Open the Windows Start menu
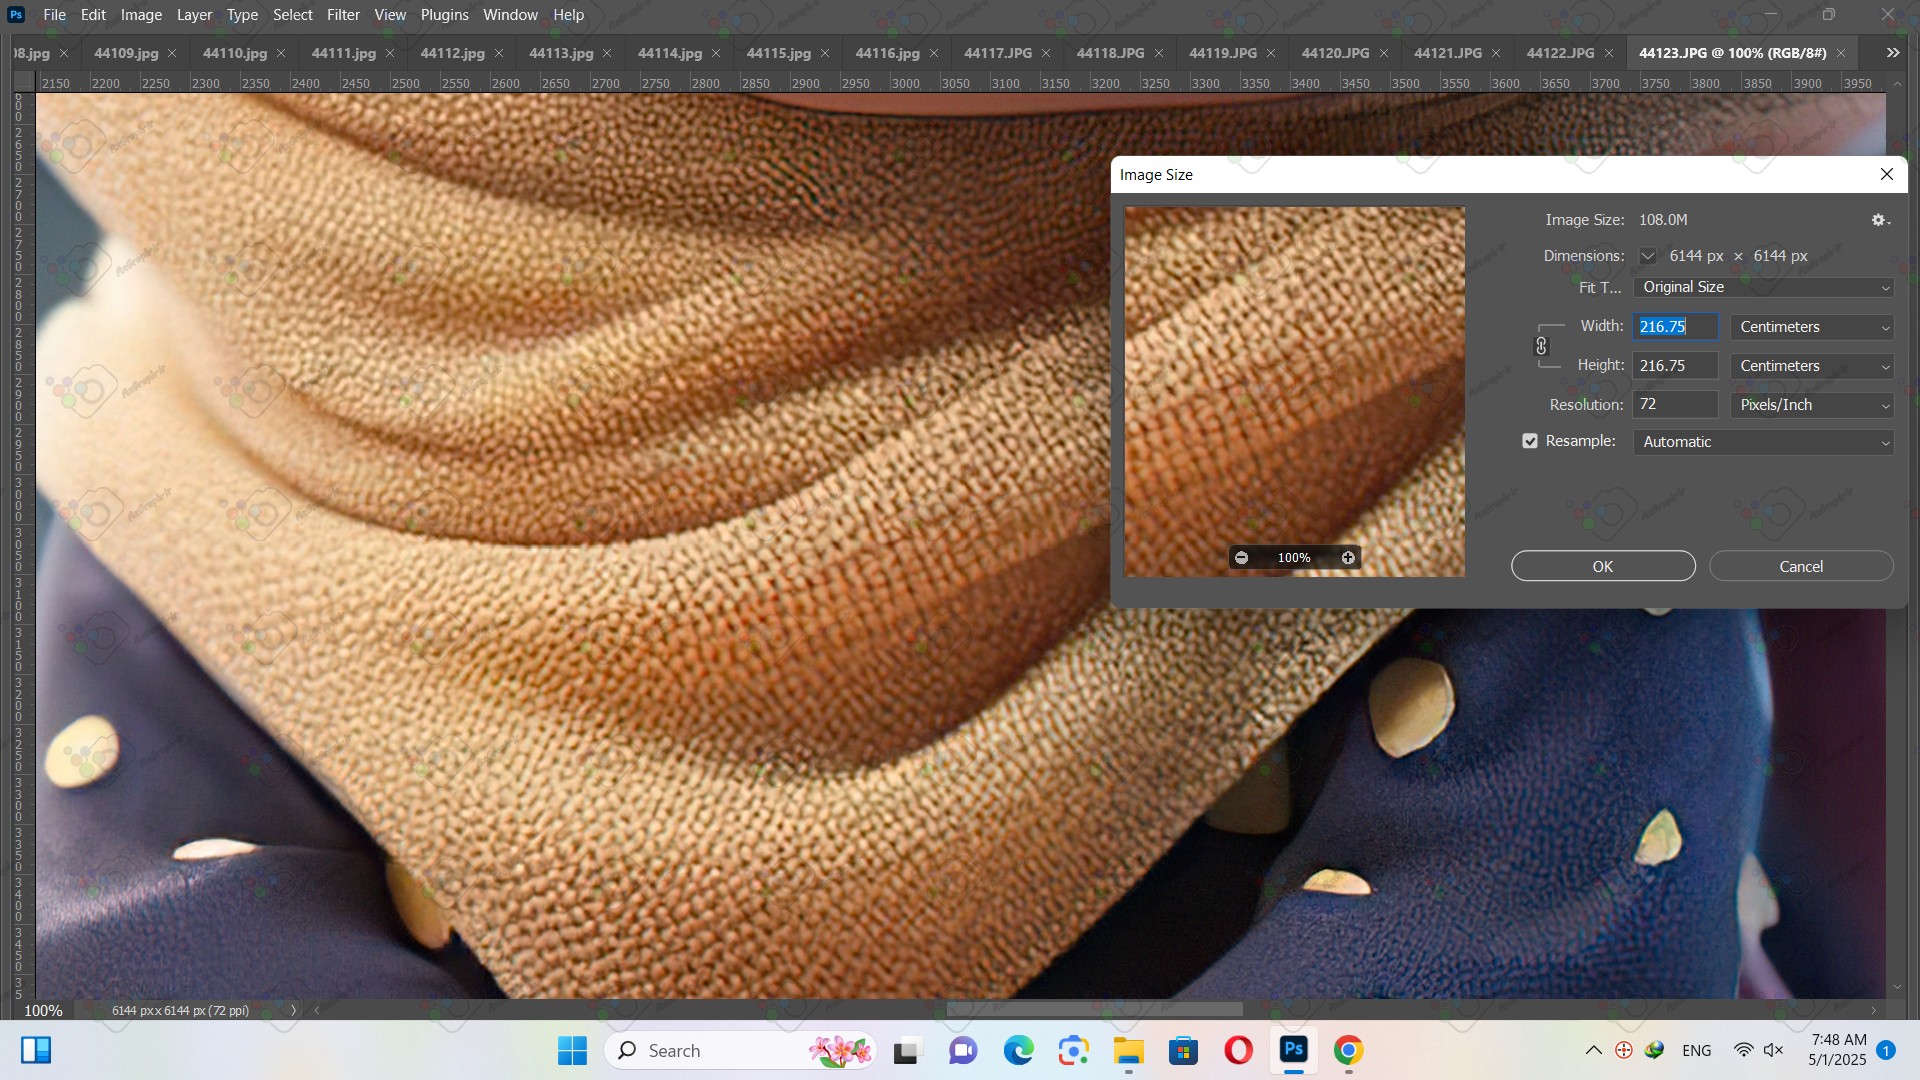 click(572, 1050)
